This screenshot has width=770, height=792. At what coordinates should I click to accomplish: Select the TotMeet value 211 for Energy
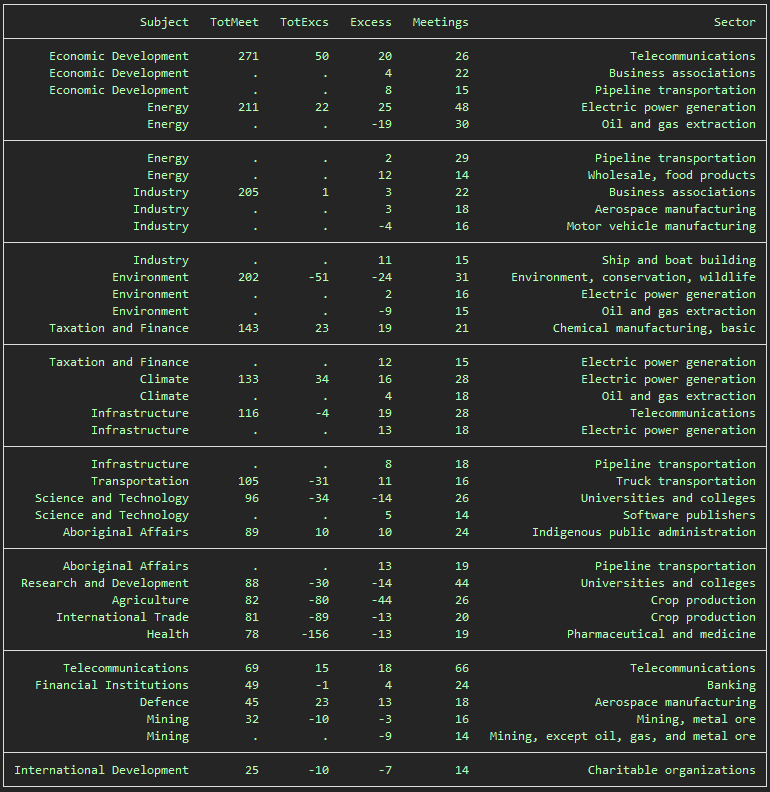[248, 107]
